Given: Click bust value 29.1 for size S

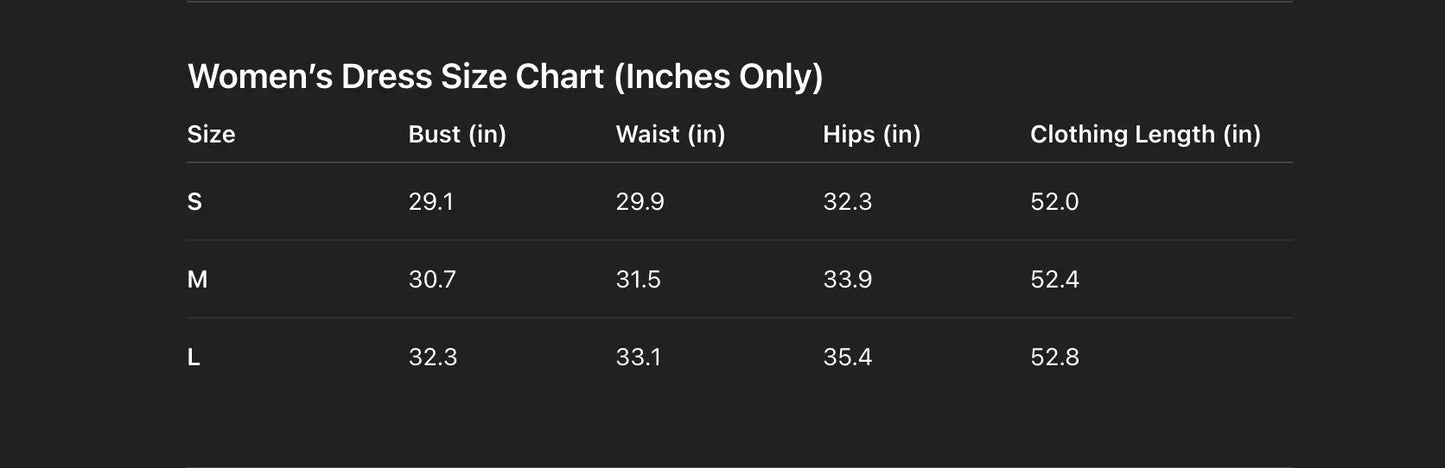Looking at the screenshot, I should (431, 202).
